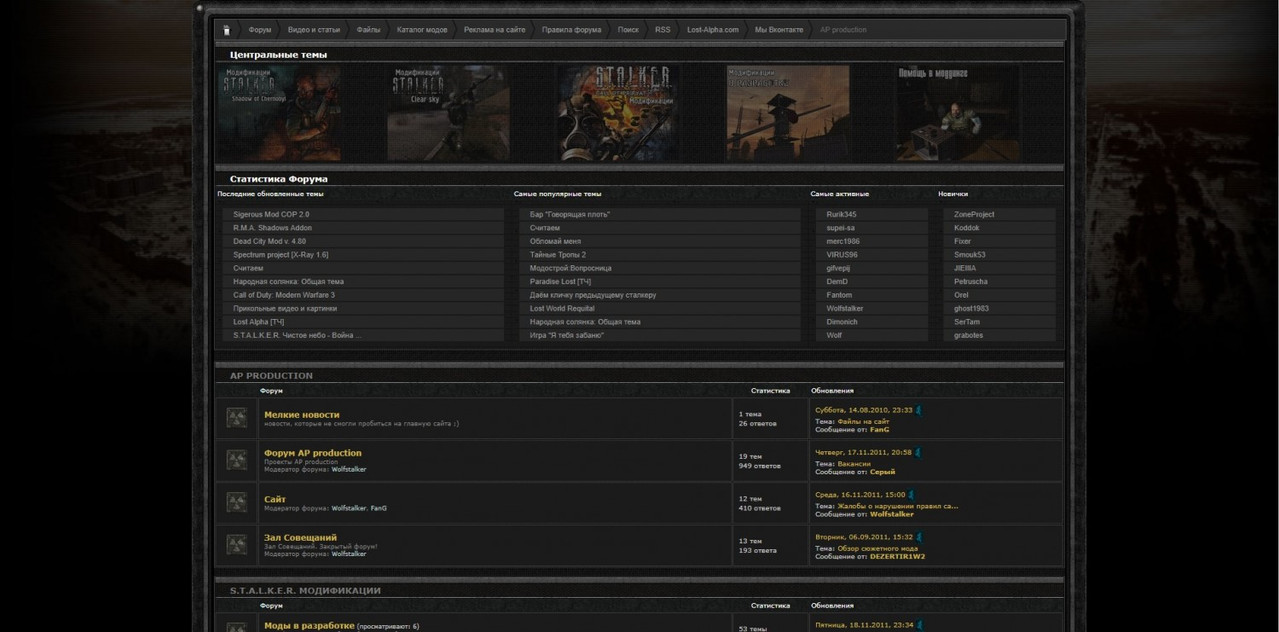This screenshot has width=1279, height=632.
Task: Jump to last post icon after Четверг, 17.11.2011
Action: tap(918, 452)
